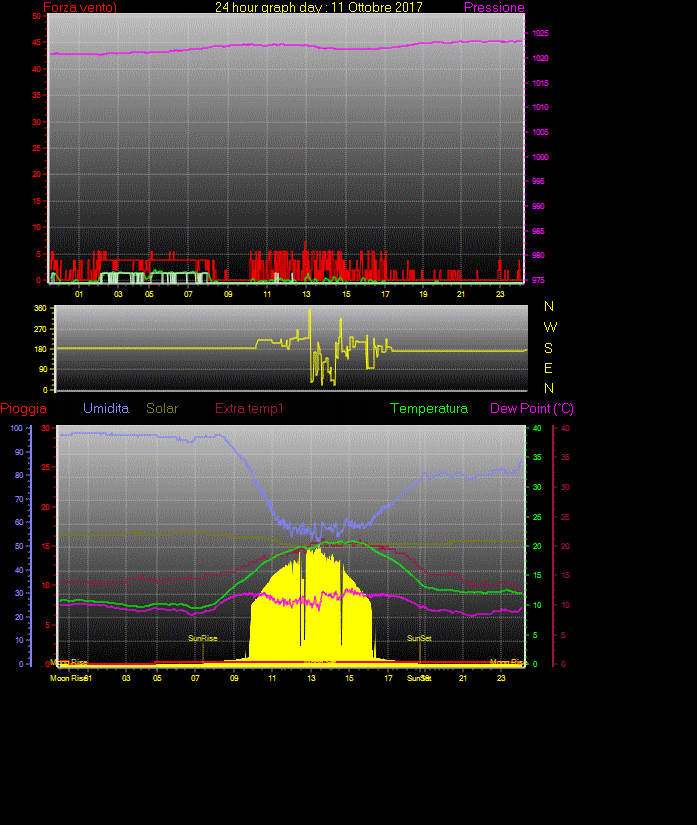697x825 pixels.
Task: Click the 'SunSet' marker label in chart
Action: point(419,638)
